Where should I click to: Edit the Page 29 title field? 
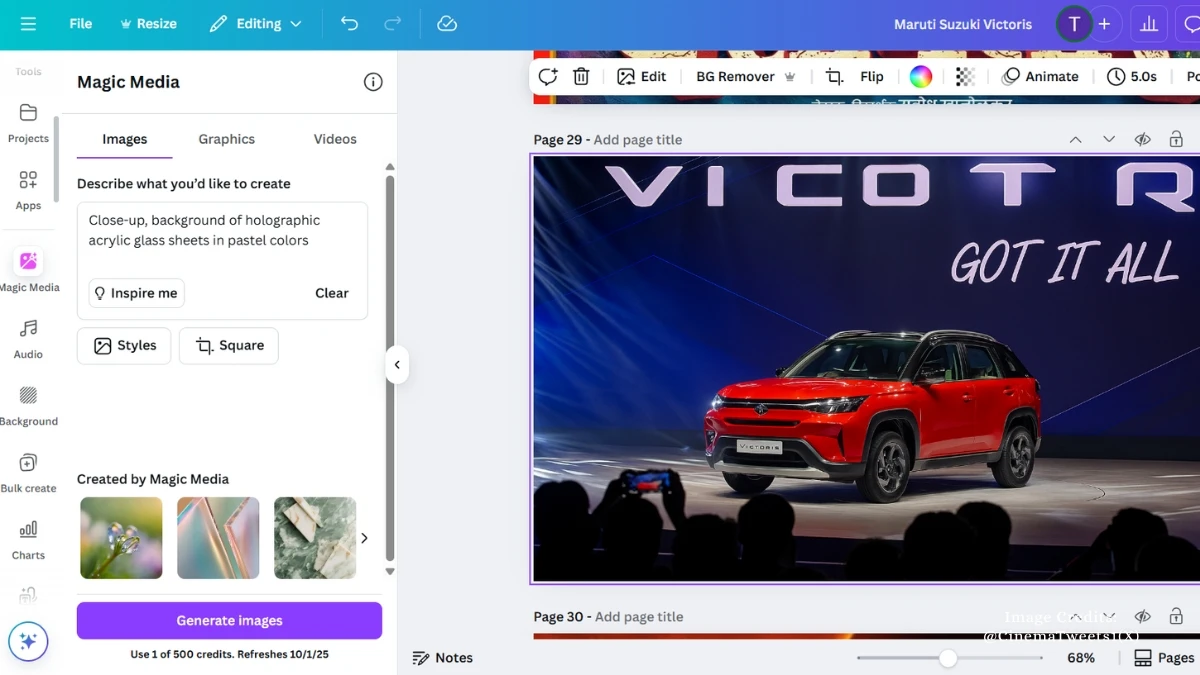point(638,140)
